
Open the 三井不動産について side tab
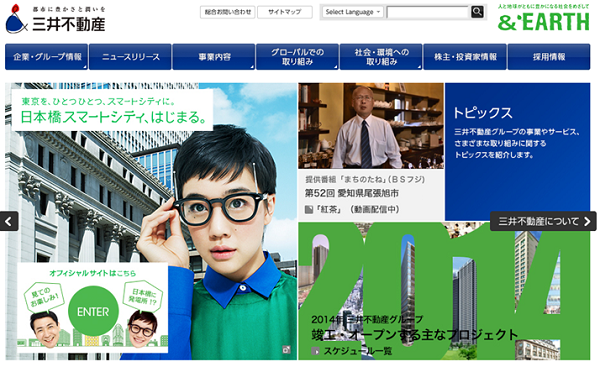543,221
